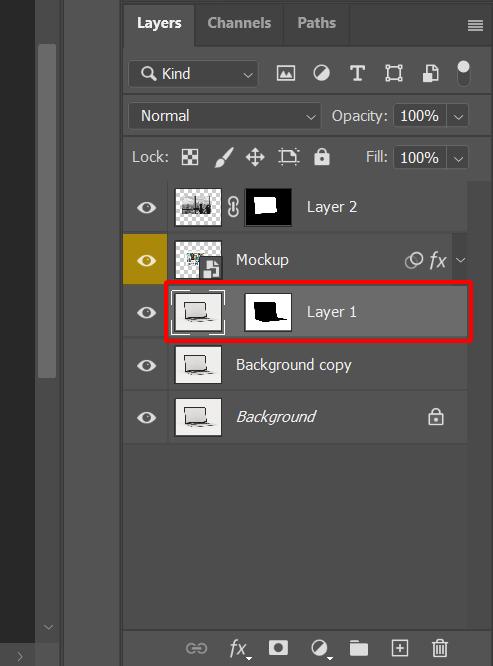Switch to the Paths tab

[317, 23]
